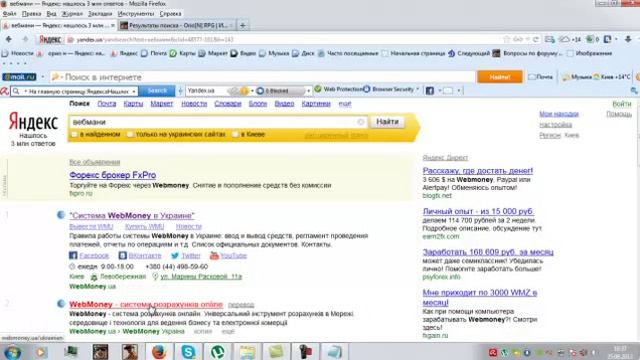640x360 pixels.
Task: Open the Файл menu
Action: (9, 13)
